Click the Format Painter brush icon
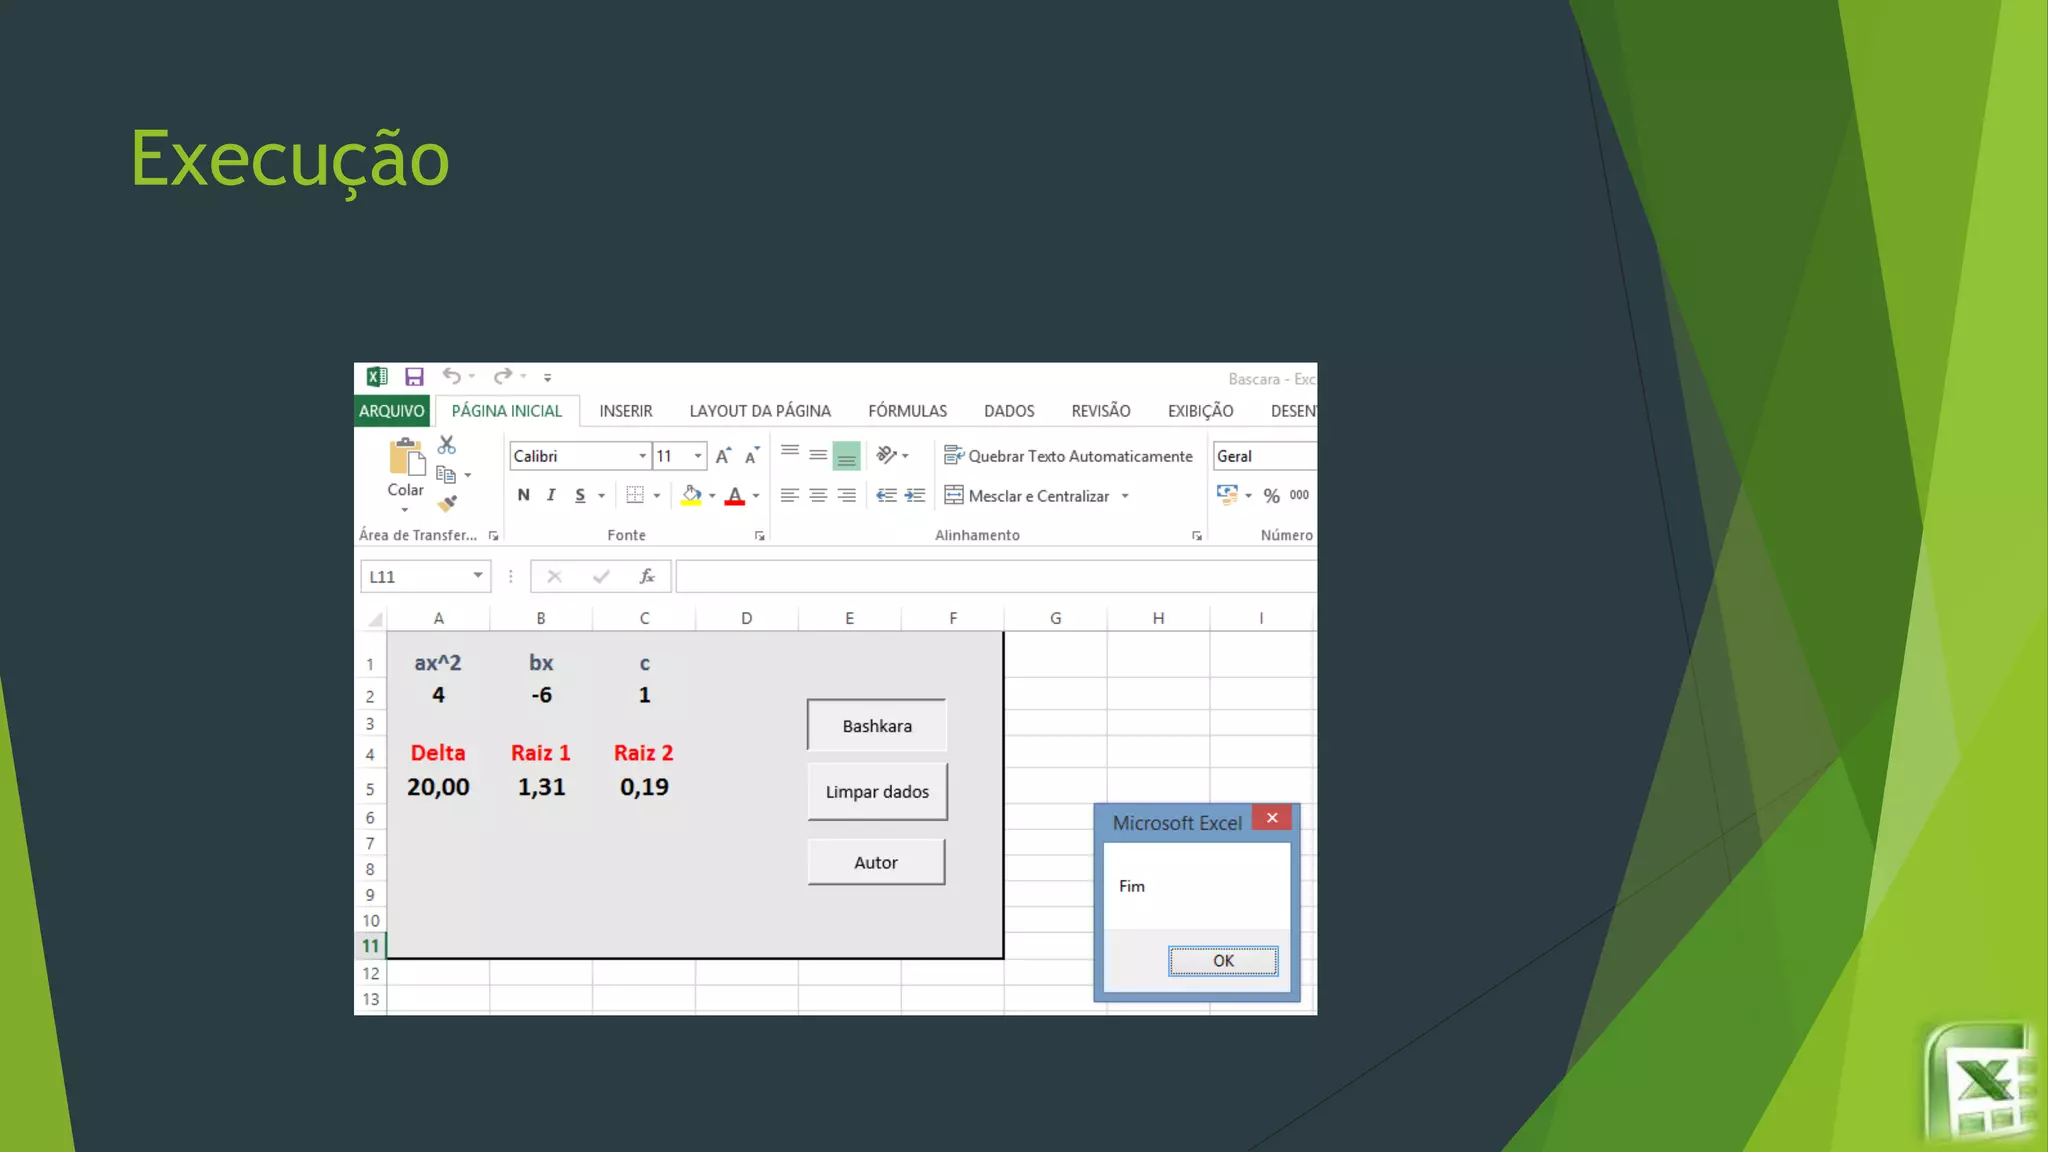The image size is (2048, 1152). (x=447, y=503)
